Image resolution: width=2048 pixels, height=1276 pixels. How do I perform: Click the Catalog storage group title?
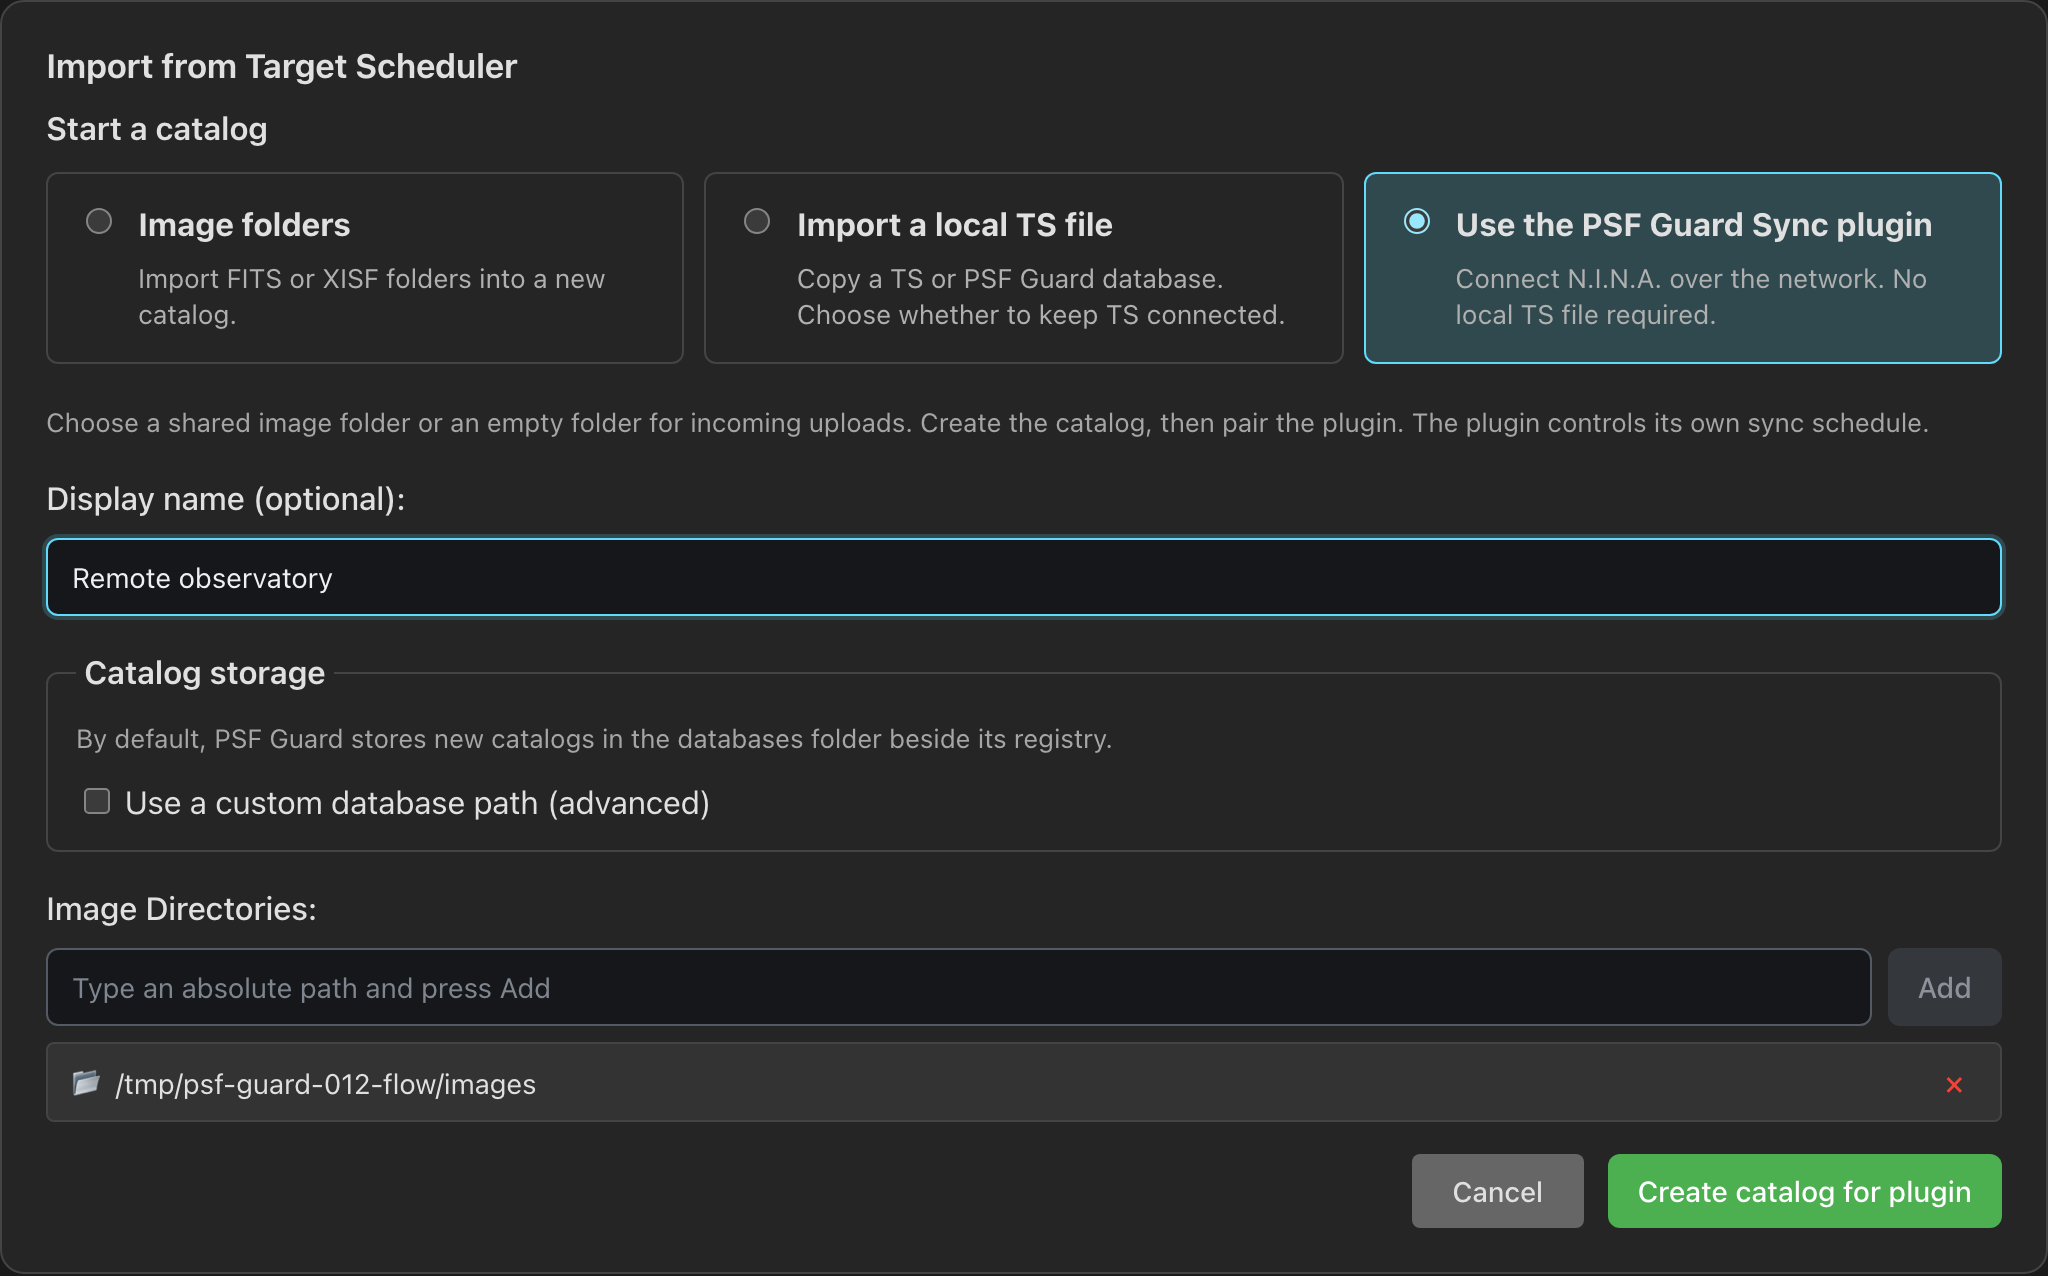[x=205, y=673]
